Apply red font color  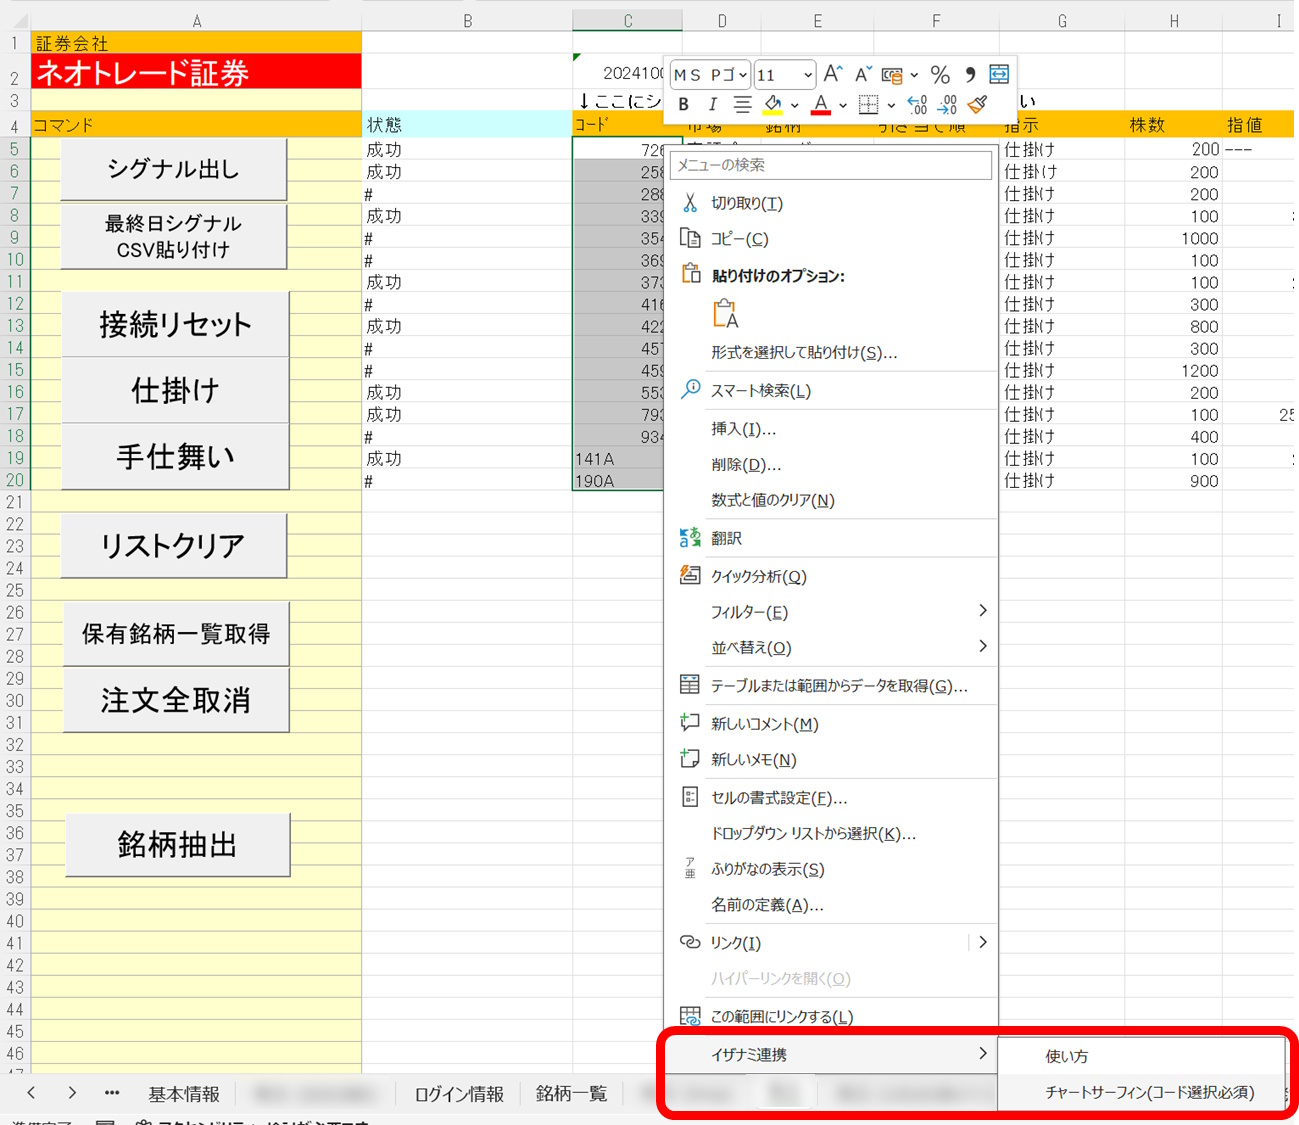821,104
